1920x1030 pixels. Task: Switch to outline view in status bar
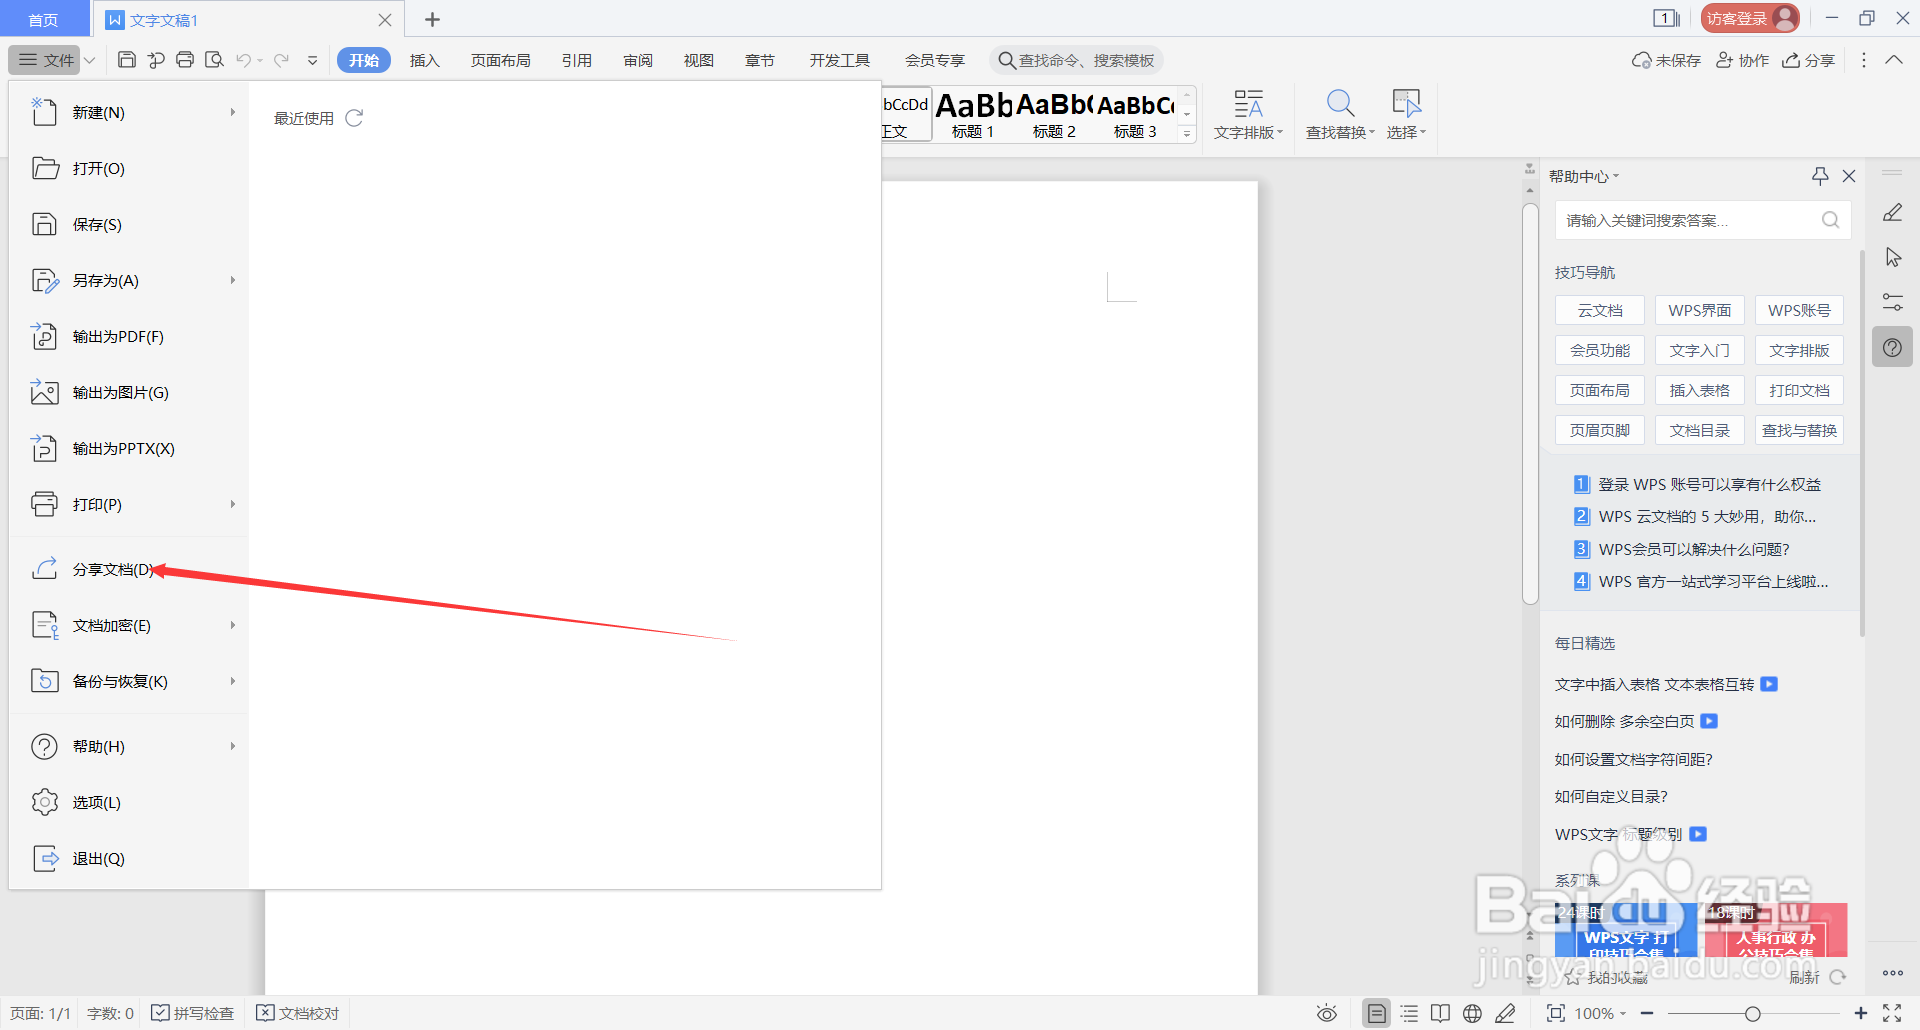(1409, 1013)
